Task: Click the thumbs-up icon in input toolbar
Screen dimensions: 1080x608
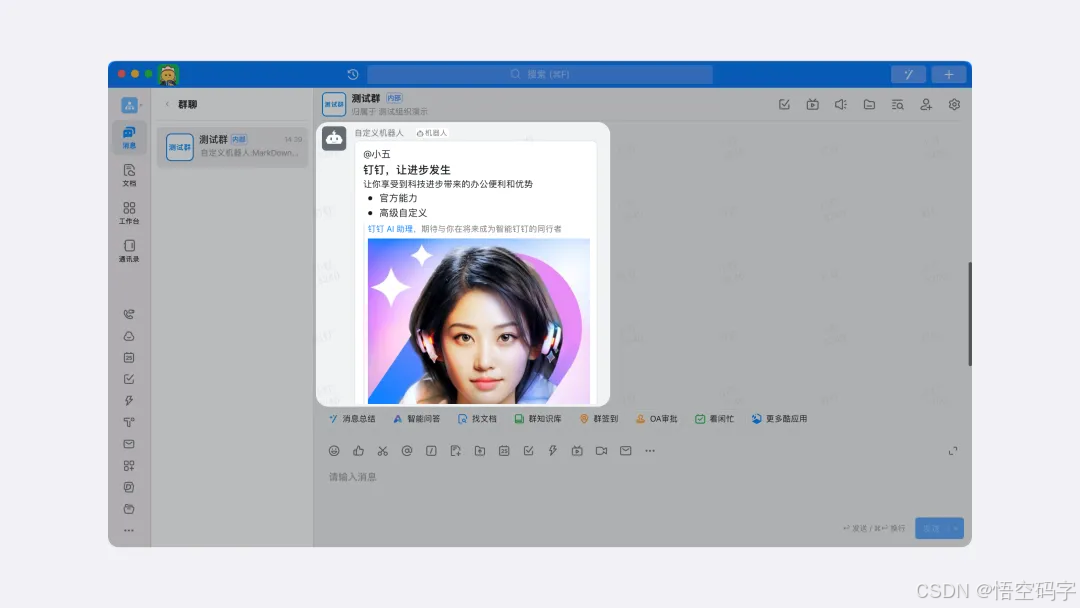Action: coord(358,451)
